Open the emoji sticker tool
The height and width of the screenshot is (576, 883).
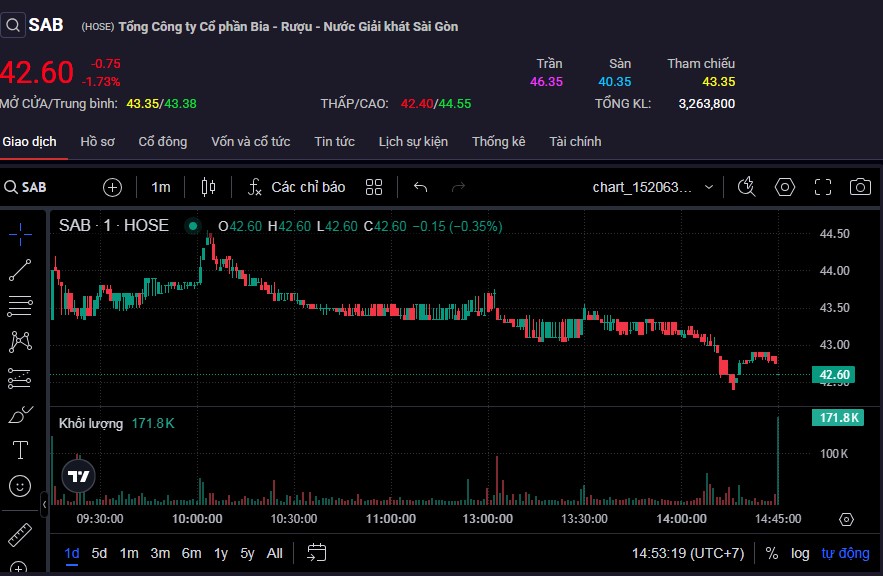(x=20, y=486)
